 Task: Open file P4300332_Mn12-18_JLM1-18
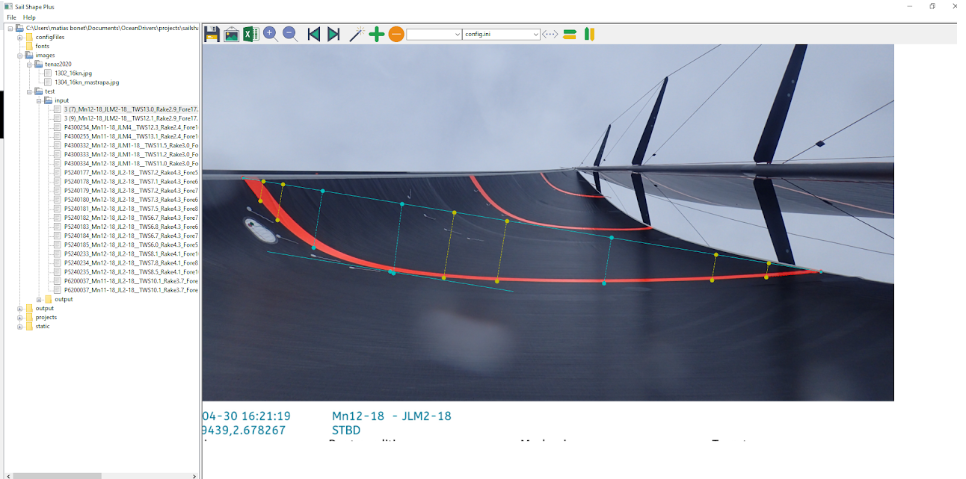[130, 145]
